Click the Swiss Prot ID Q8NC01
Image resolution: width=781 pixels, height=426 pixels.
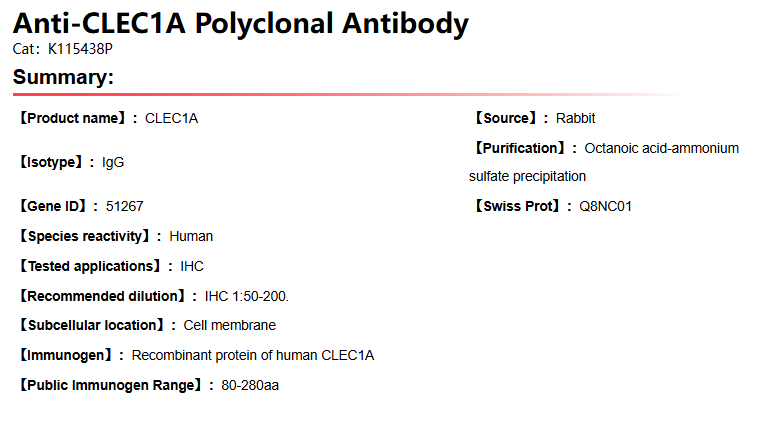(598, 206)
